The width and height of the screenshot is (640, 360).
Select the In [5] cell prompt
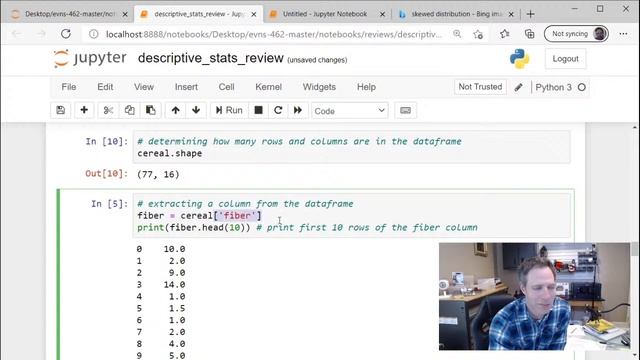(109, 204)
